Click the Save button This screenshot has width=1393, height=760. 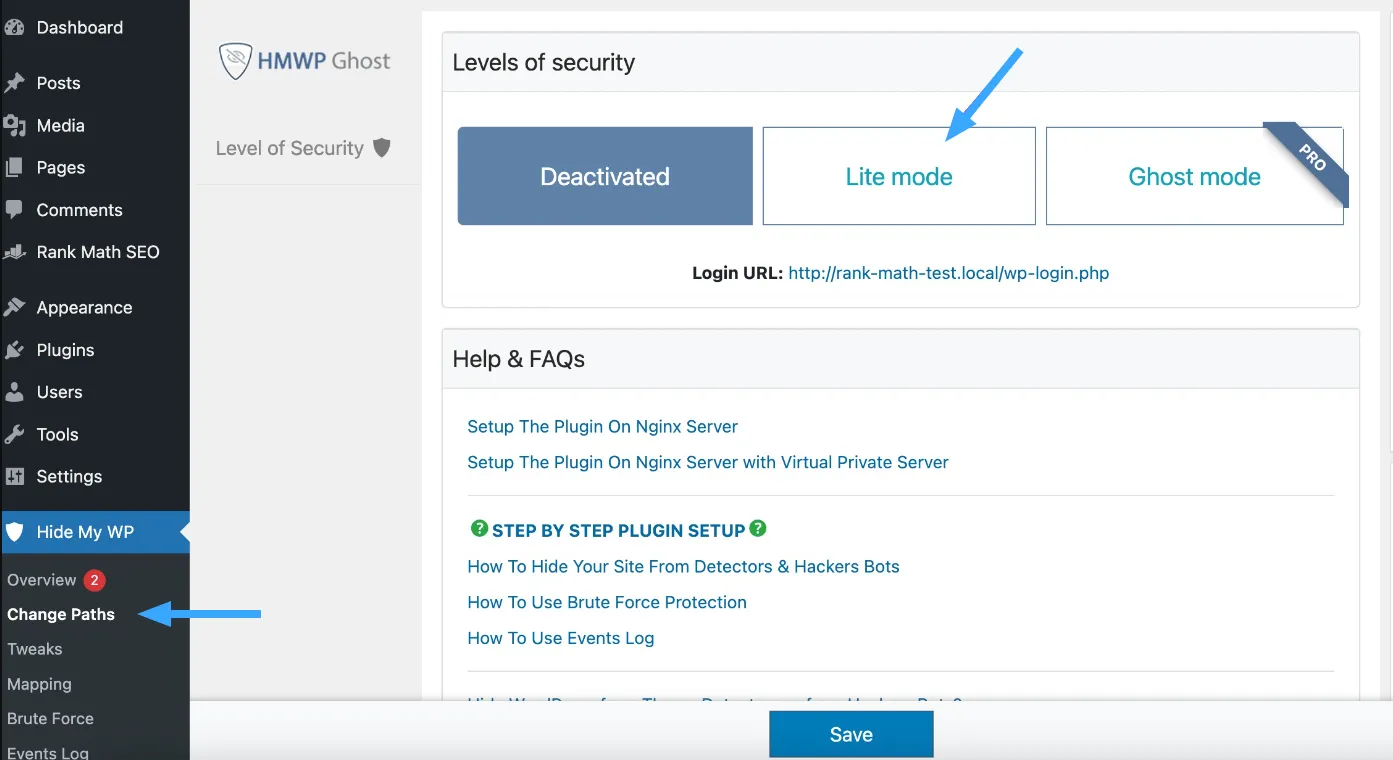(851, 734)
